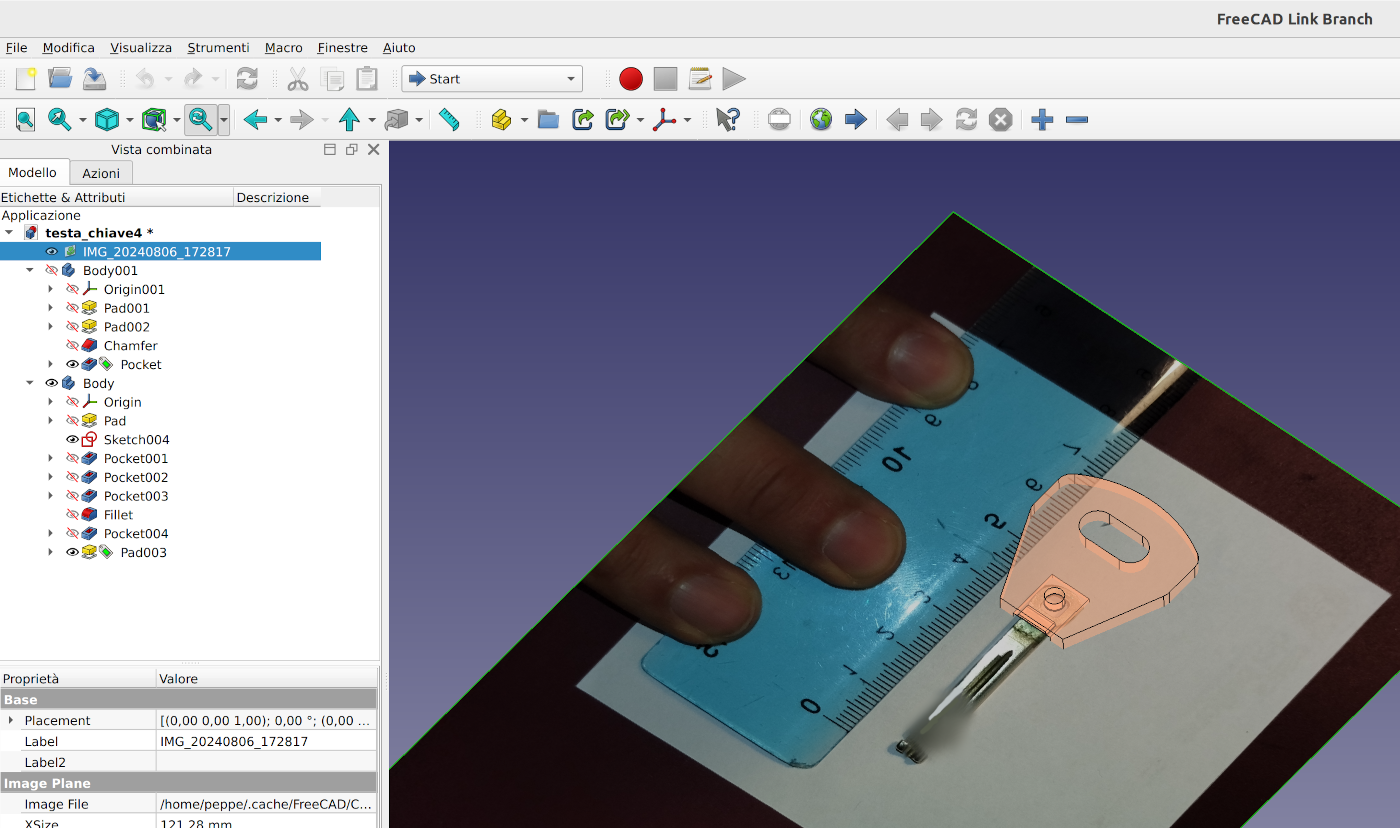Open the Start workbench selector dropdown
This screenshot has width=1400, height=828.
[492, 79]
